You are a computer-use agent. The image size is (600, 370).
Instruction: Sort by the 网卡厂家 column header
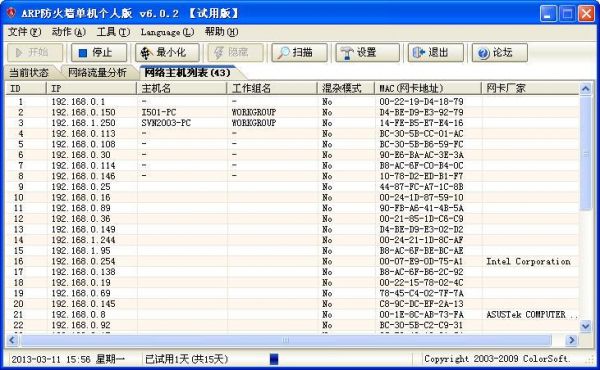530,88
